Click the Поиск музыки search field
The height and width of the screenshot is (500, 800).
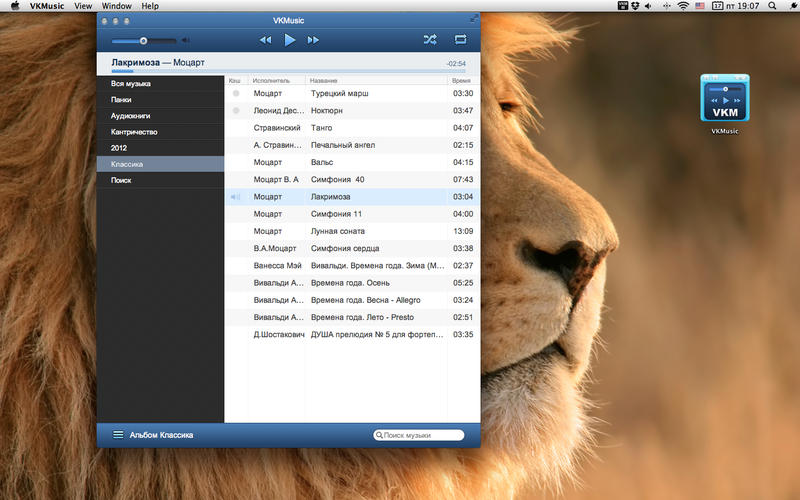[x=419, y=435]
